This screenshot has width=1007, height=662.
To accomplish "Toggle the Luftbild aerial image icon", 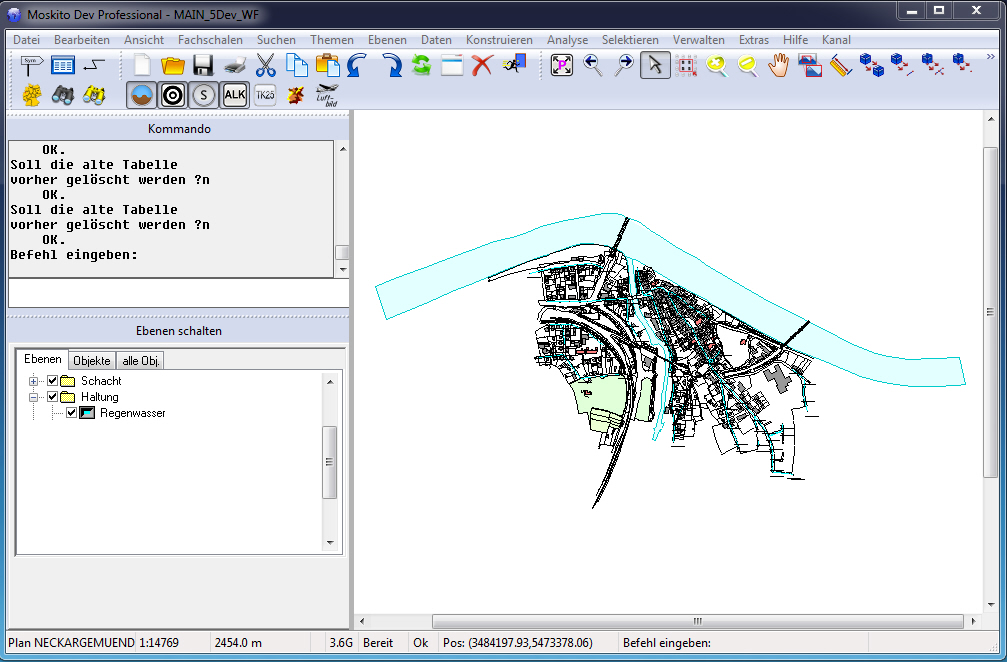I will click(x=327, y=95).
